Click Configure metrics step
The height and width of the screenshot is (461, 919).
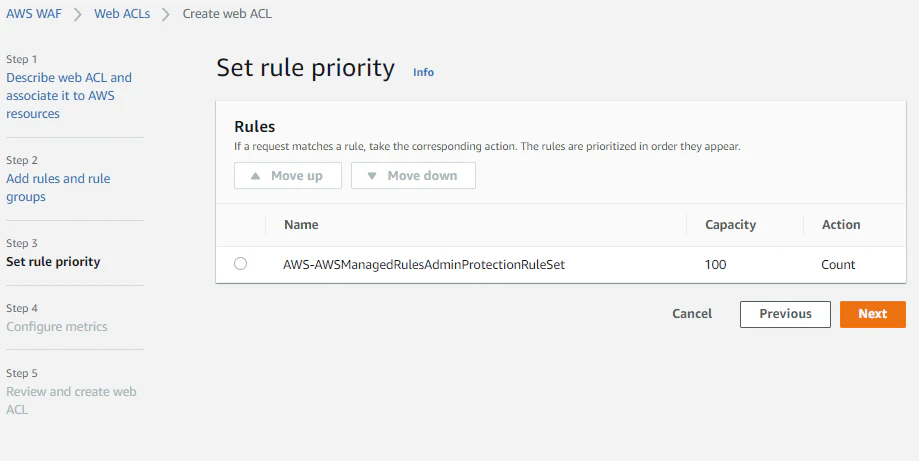pos(57,327)
